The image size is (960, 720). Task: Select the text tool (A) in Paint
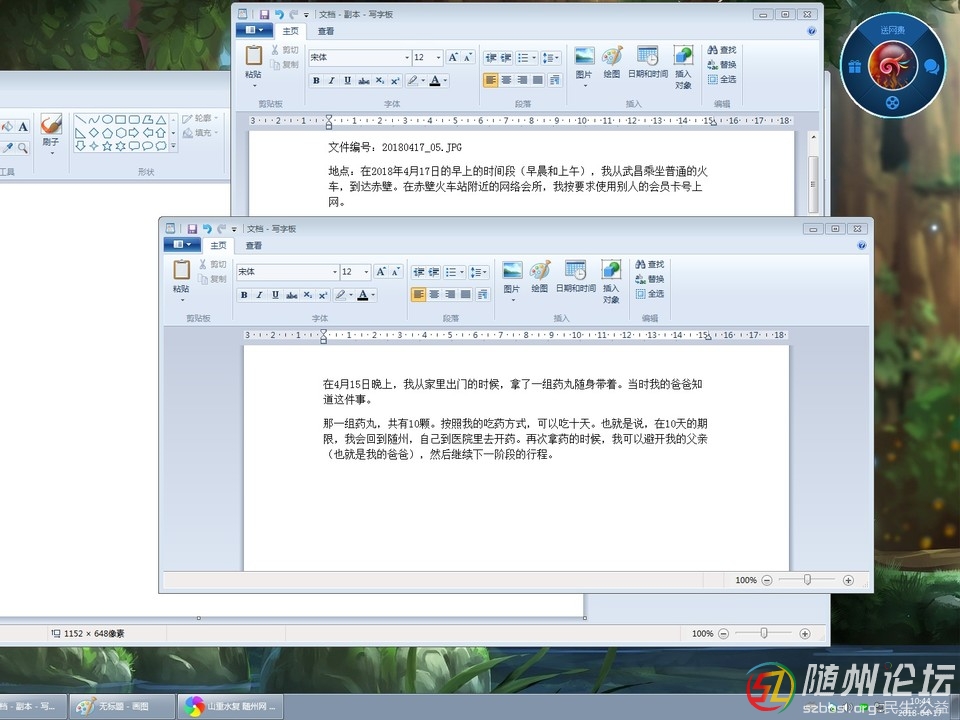[22, 127]
